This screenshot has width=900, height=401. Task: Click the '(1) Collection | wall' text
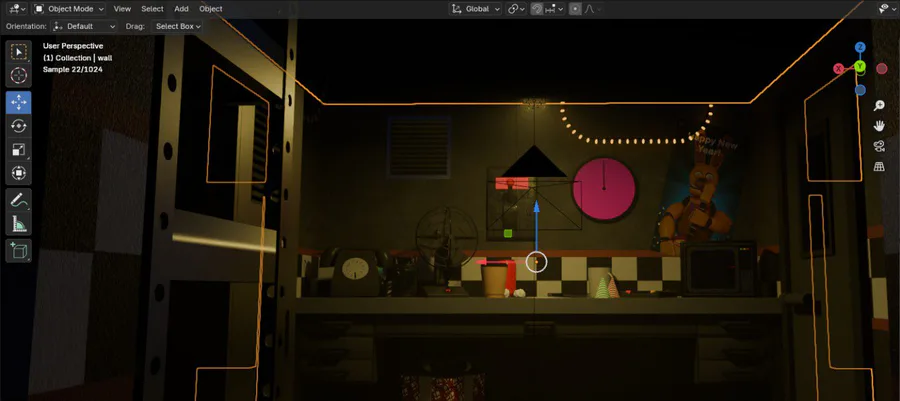click(77, 58)
